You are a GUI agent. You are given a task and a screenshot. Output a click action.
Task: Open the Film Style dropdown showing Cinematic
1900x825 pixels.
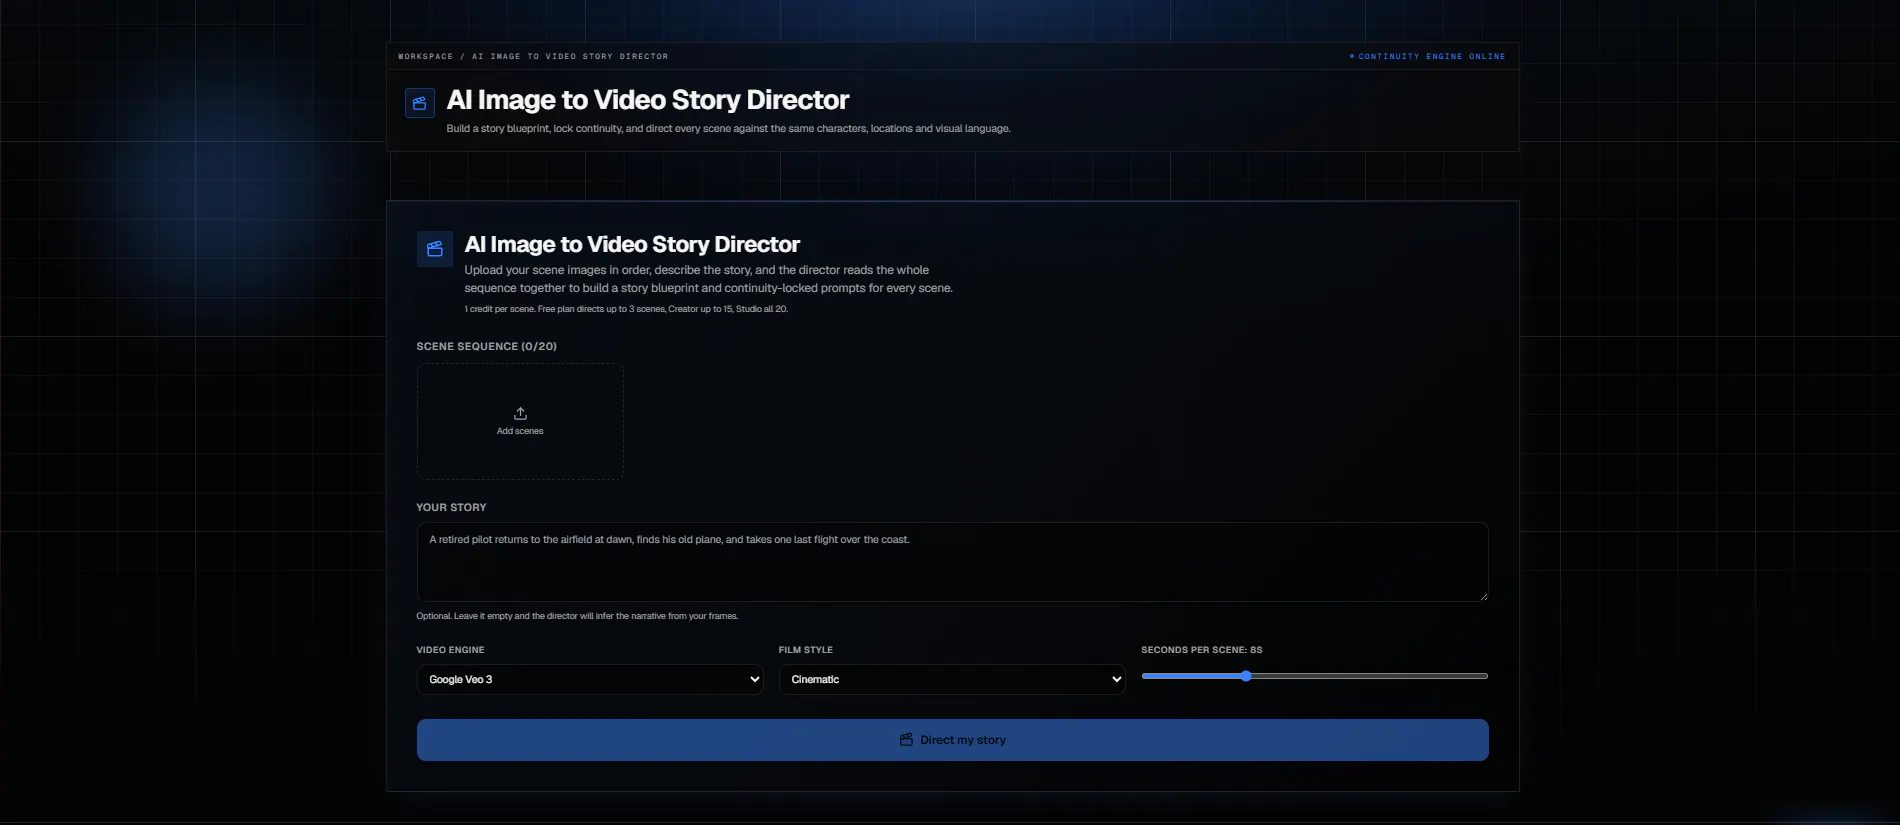click(x=952, y=679)
